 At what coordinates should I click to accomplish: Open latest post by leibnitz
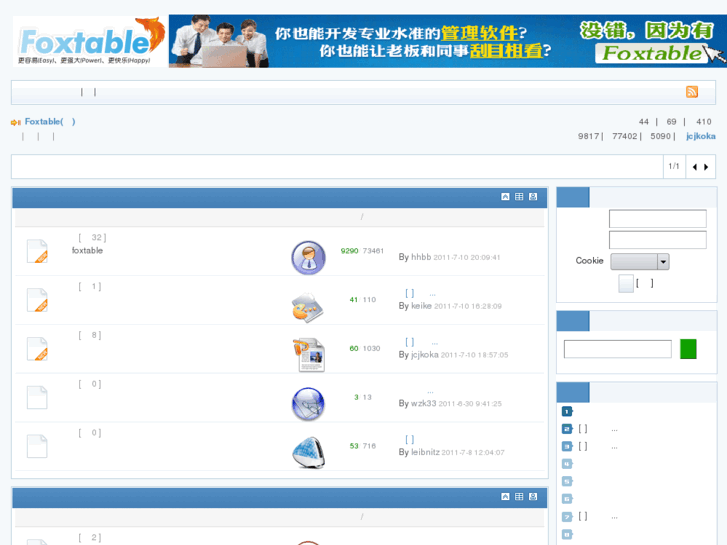pyautogui.click(x=451, y=452)
